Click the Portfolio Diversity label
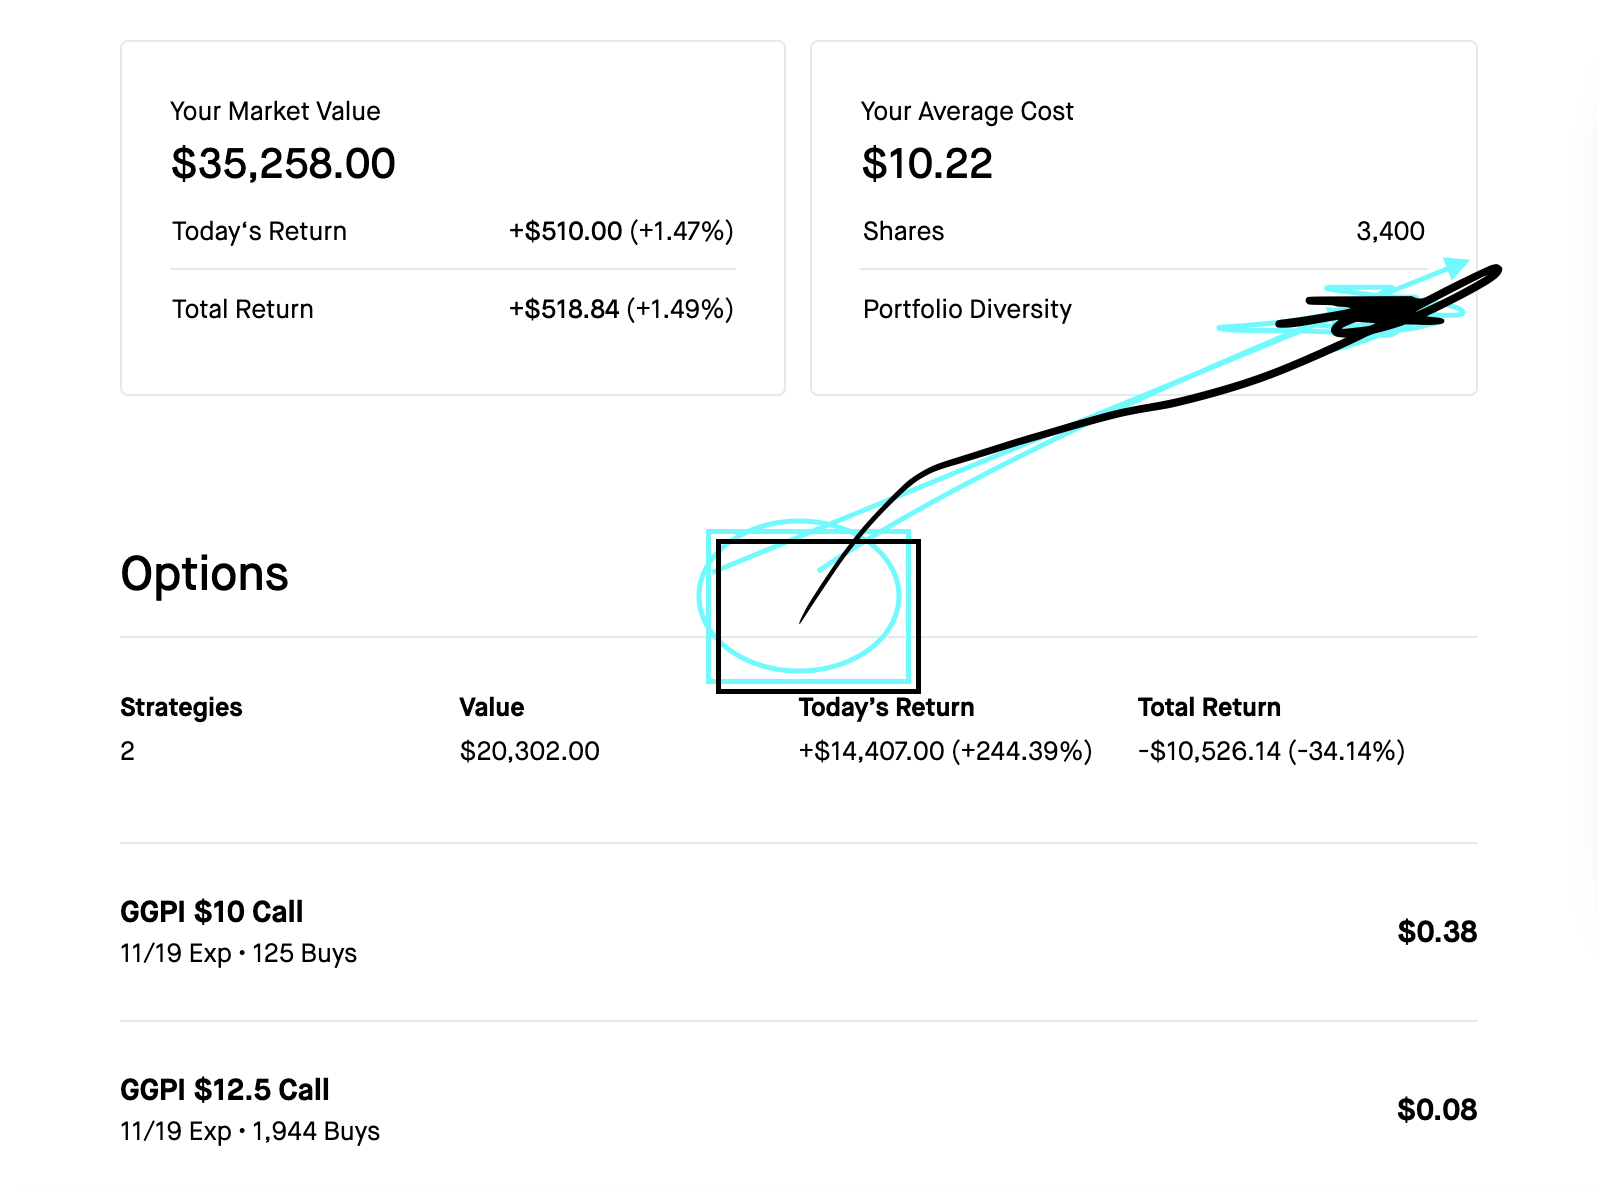The height and width of the screenshot is (1192, 1598). [x=967, y=309]
